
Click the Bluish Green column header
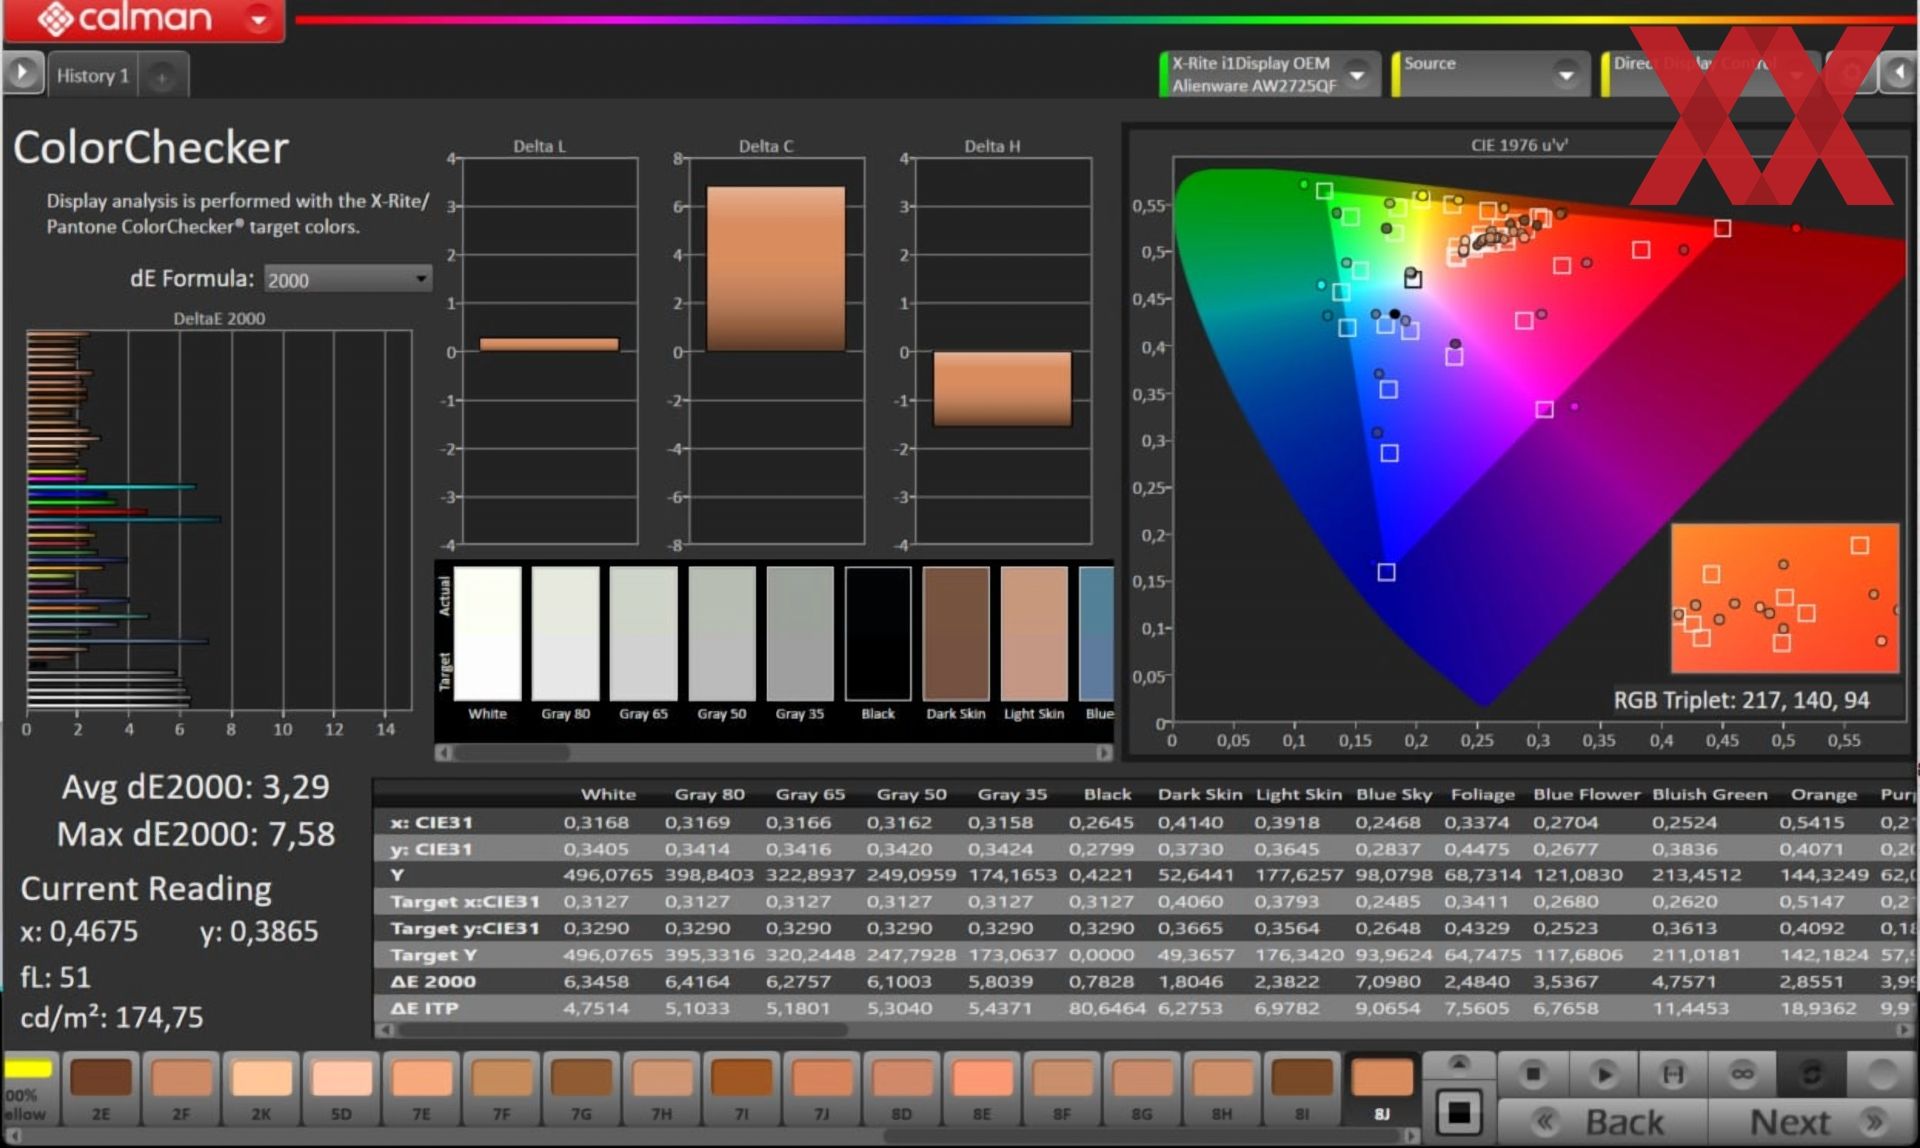pyautogui.click(x=1710, y=794)
